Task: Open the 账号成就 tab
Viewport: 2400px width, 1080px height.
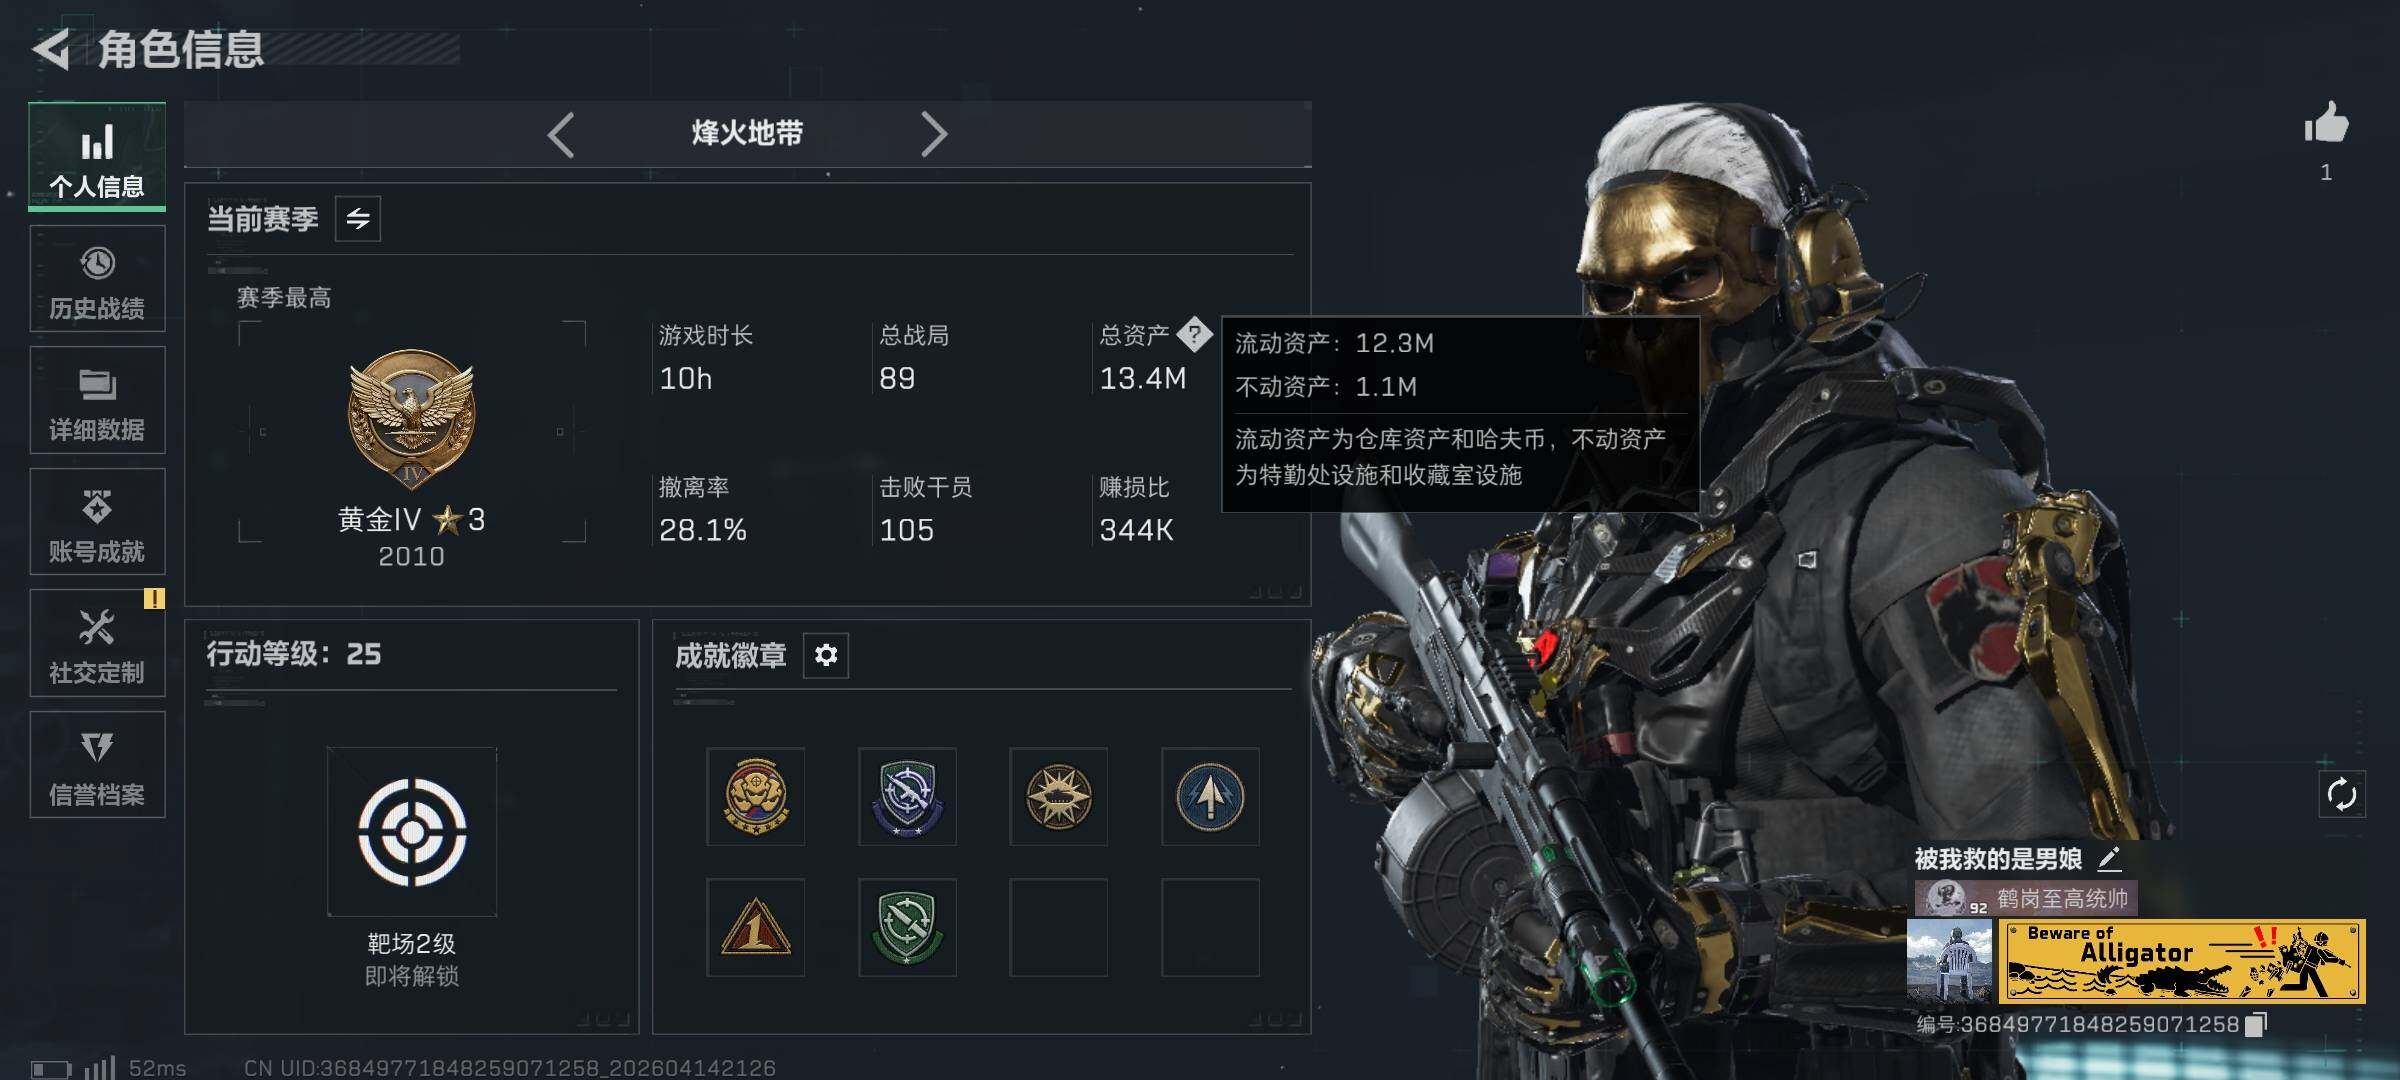Action: tap(97, 522)
